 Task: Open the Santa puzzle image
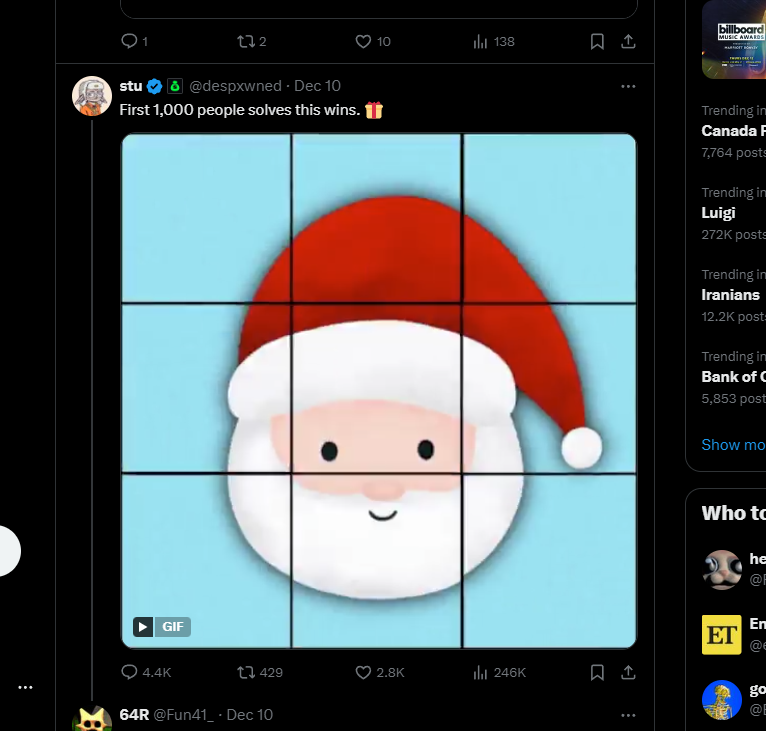point(379,390)
